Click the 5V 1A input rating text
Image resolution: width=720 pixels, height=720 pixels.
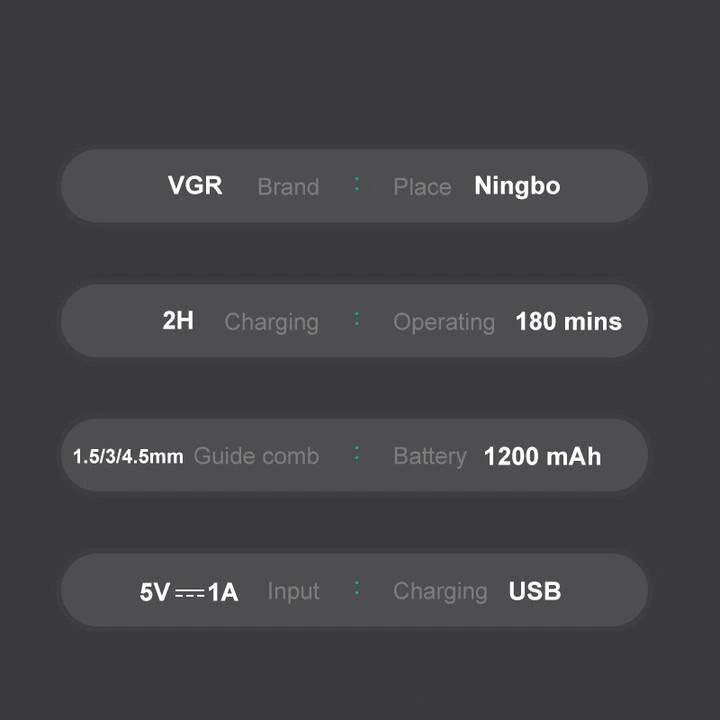(189, 592)
